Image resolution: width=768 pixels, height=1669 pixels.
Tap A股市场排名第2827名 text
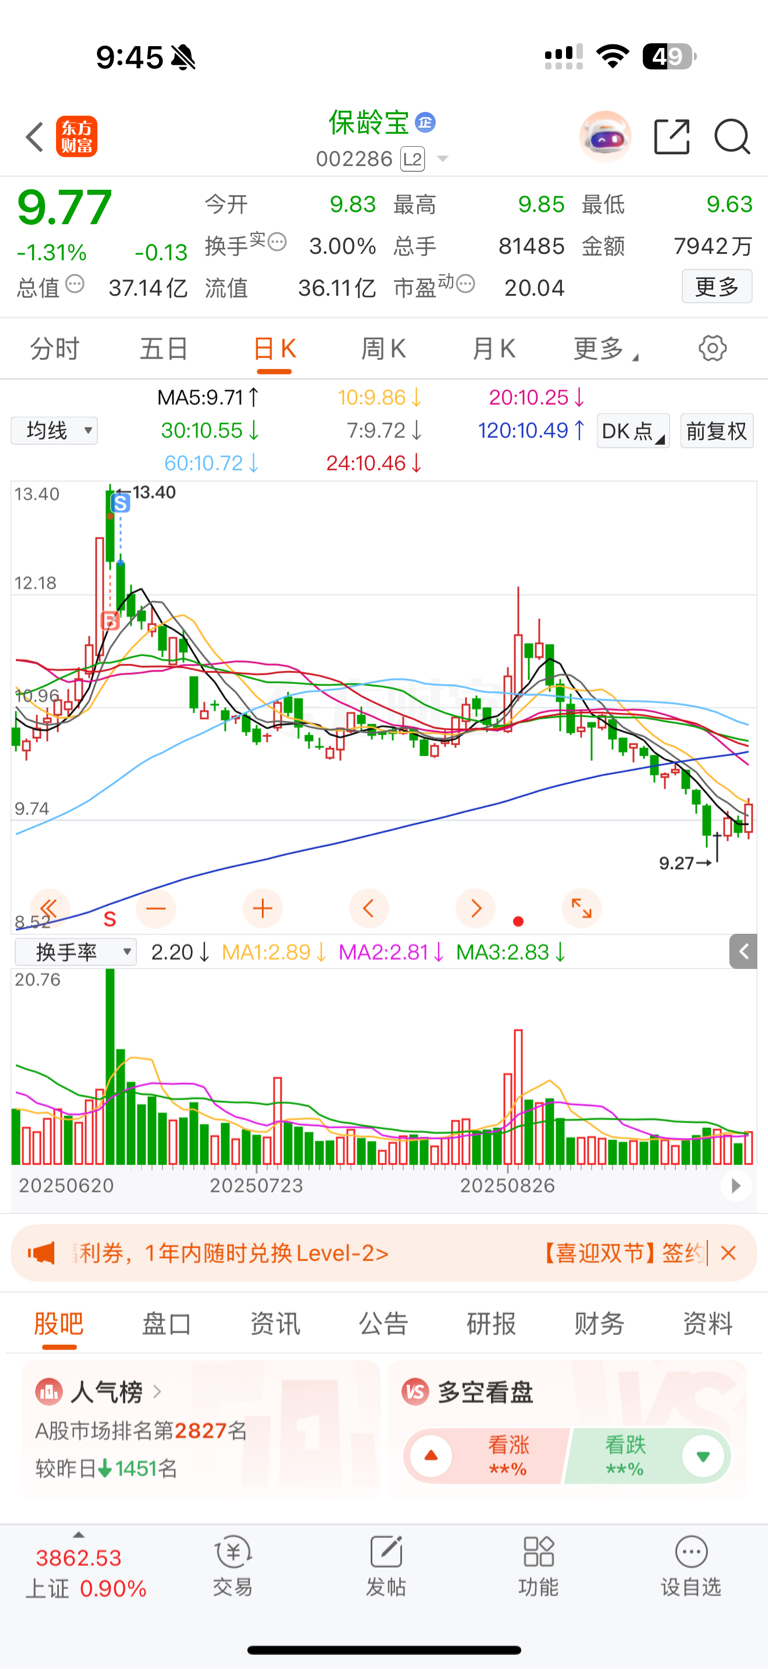141,1431
